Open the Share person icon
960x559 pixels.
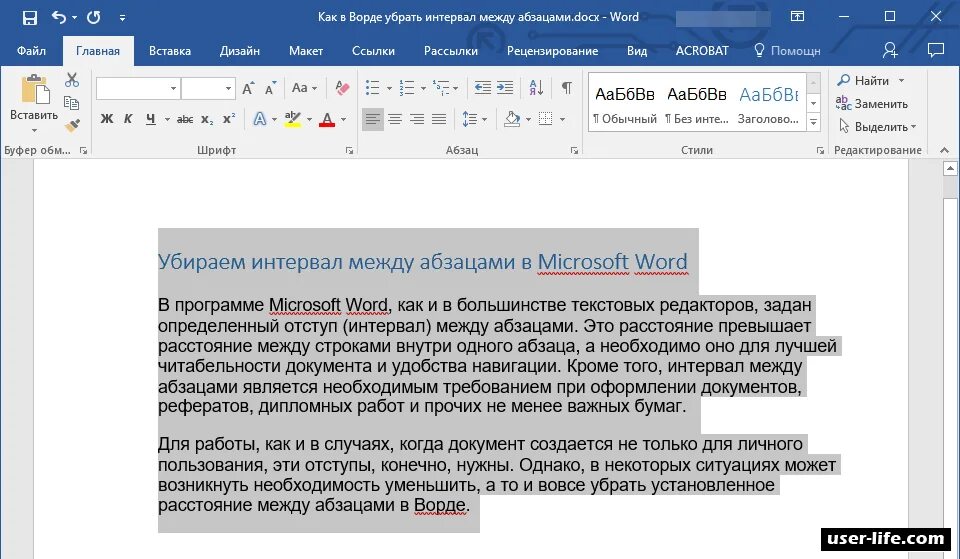pos(890,50)
